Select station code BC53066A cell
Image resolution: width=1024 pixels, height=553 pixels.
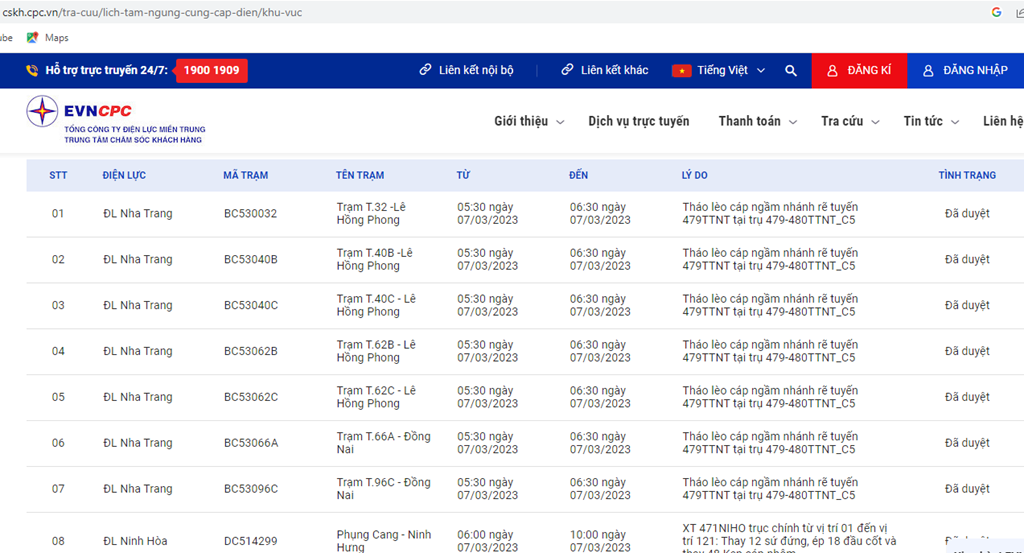(251, 443)
